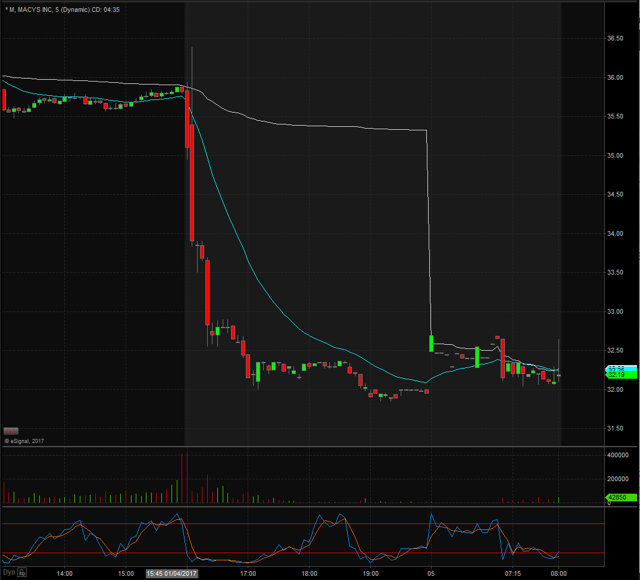Click the 17:00 time axis label
The width and height of the screenshot is (640, 580).
248,573
